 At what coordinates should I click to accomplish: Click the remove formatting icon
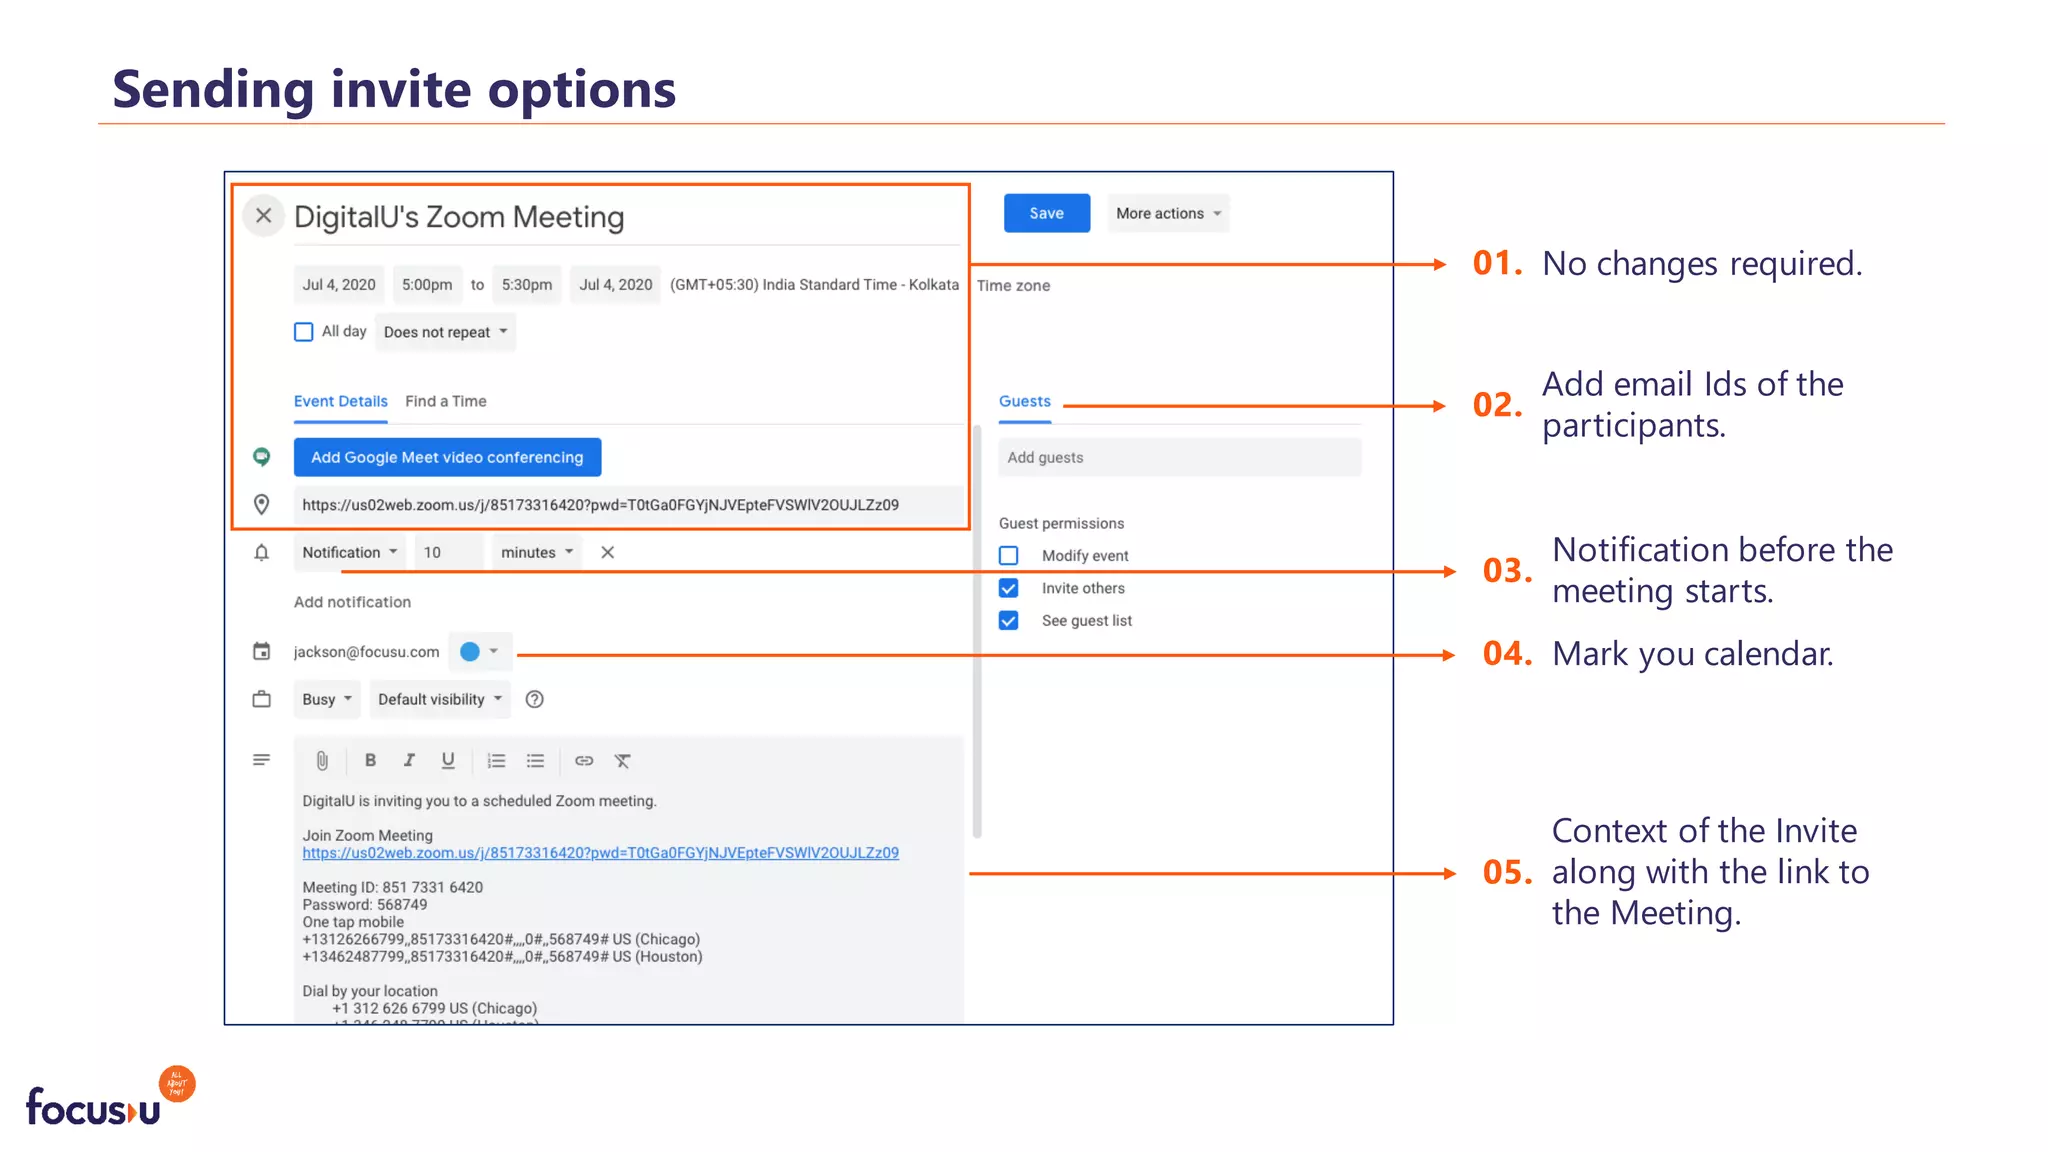pos(622,761)
